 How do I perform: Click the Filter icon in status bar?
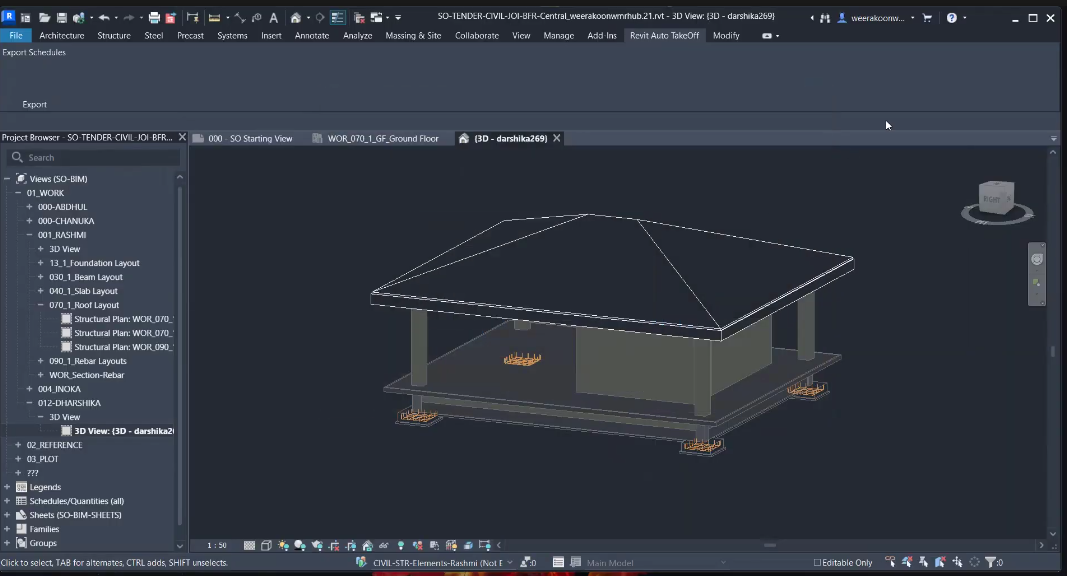pyautogui.click(x=990, y=562)
